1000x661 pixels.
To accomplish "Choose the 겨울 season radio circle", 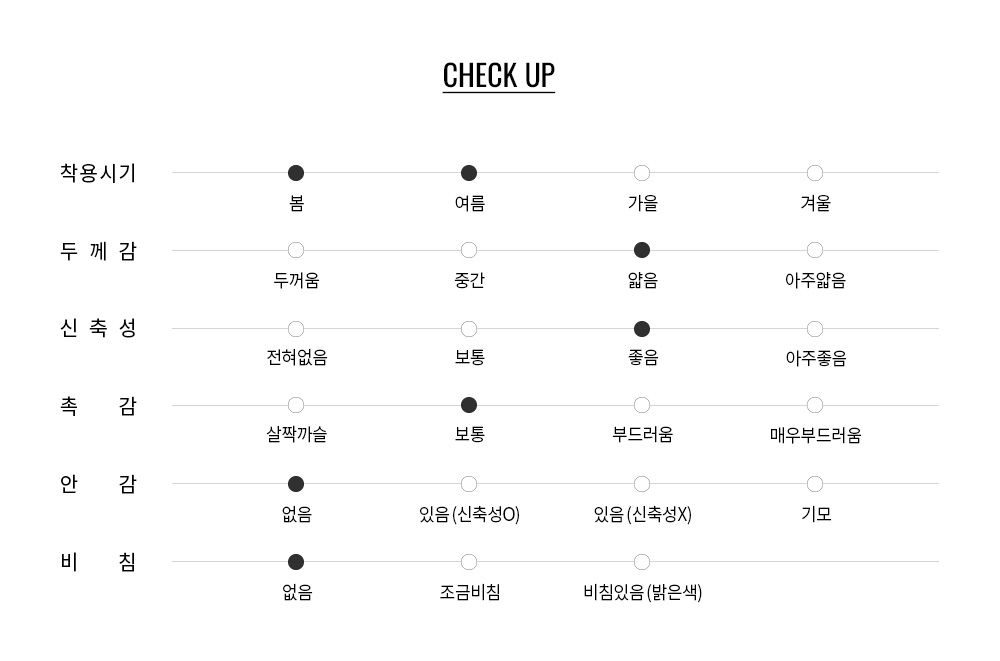I will pos(815,173).
